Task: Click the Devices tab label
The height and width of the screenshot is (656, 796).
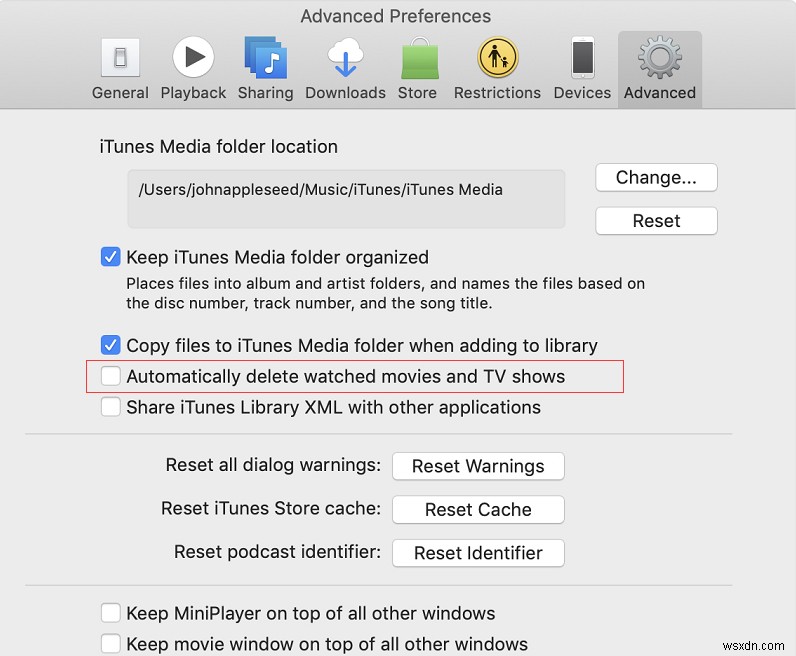Action: (x=582, y=93)
